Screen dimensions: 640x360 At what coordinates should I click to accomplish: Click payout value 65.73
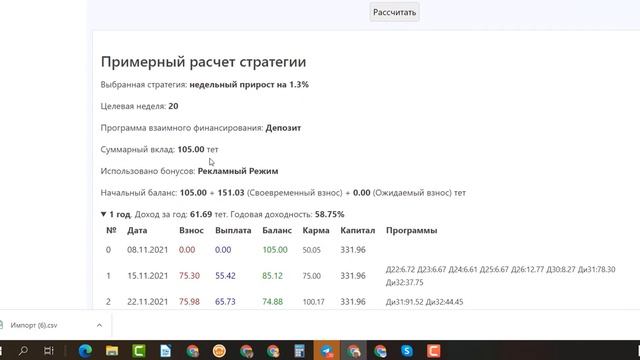(x=225, y=302)
